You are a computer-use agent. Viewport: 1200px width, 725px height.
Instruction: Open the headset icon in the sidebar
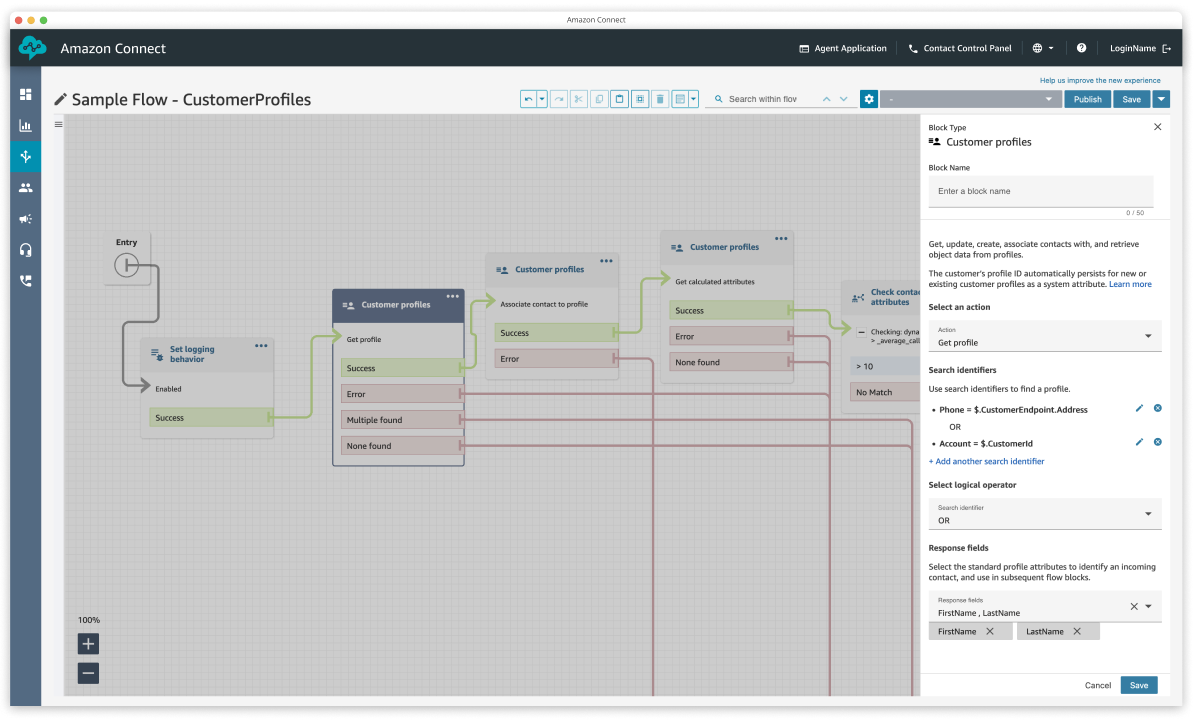click(25, 249)
